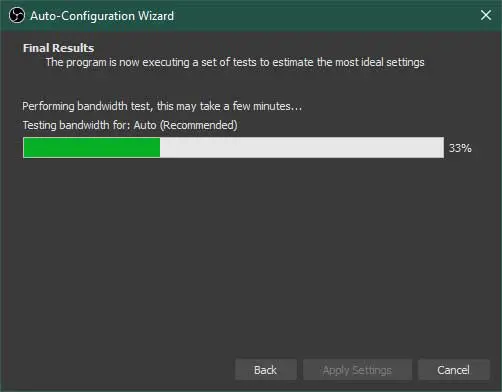Click the green bandwidth test progress bar
Screen dimensions: 502x392
[233, 148]
